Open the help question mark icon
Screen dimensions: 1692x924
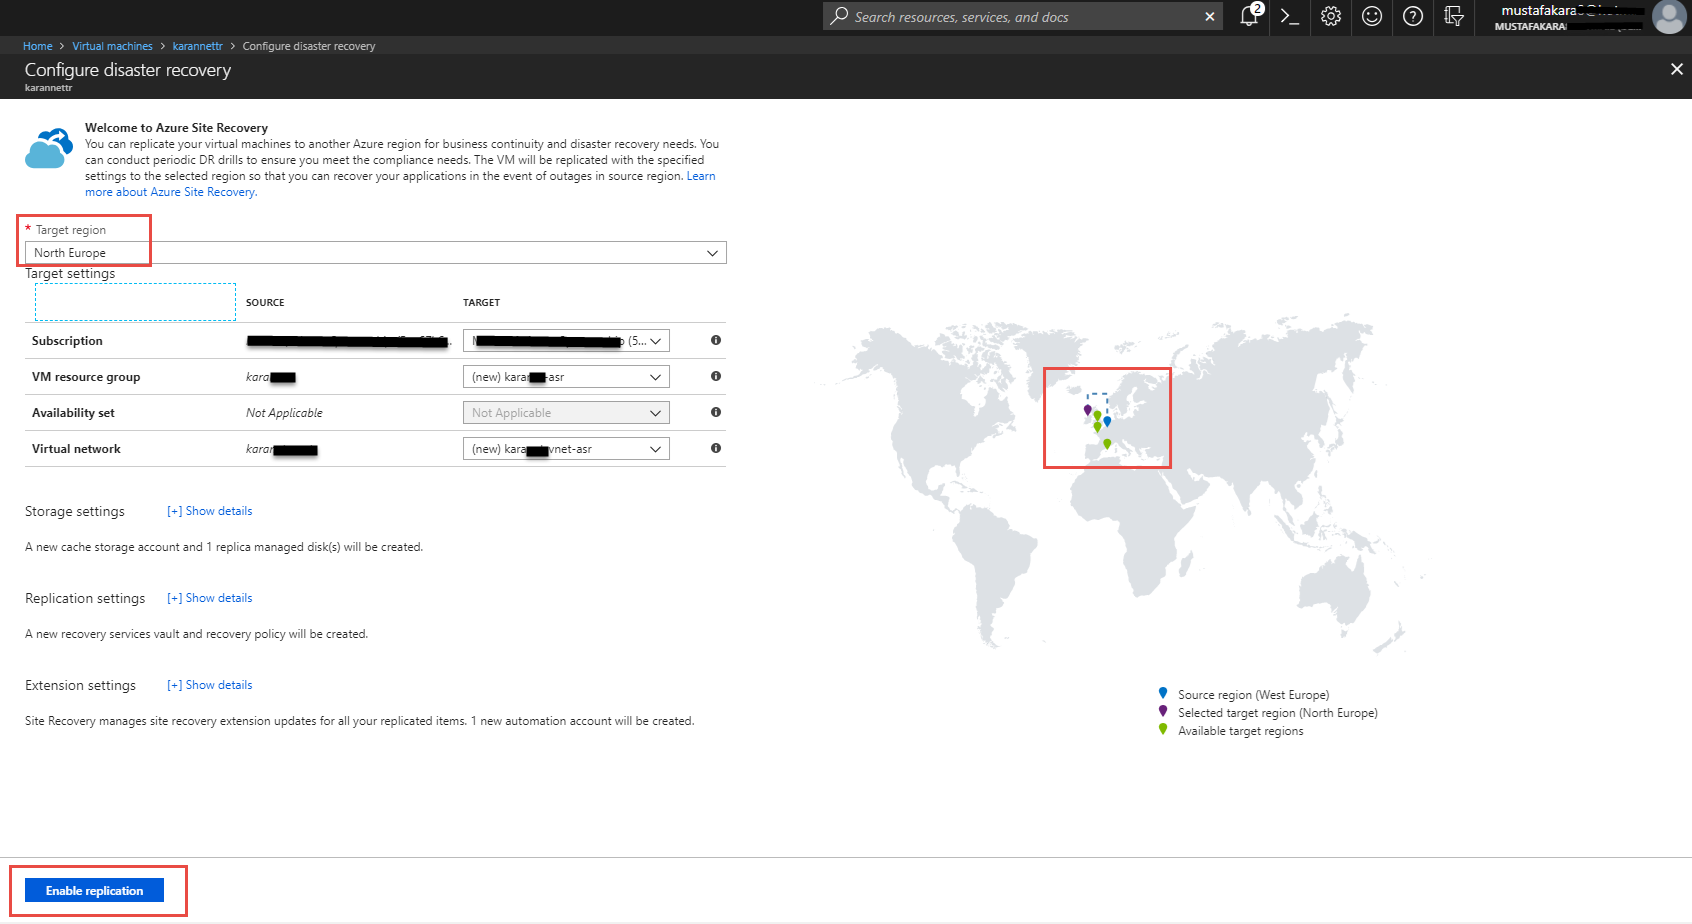click(x=1413, y=16)
